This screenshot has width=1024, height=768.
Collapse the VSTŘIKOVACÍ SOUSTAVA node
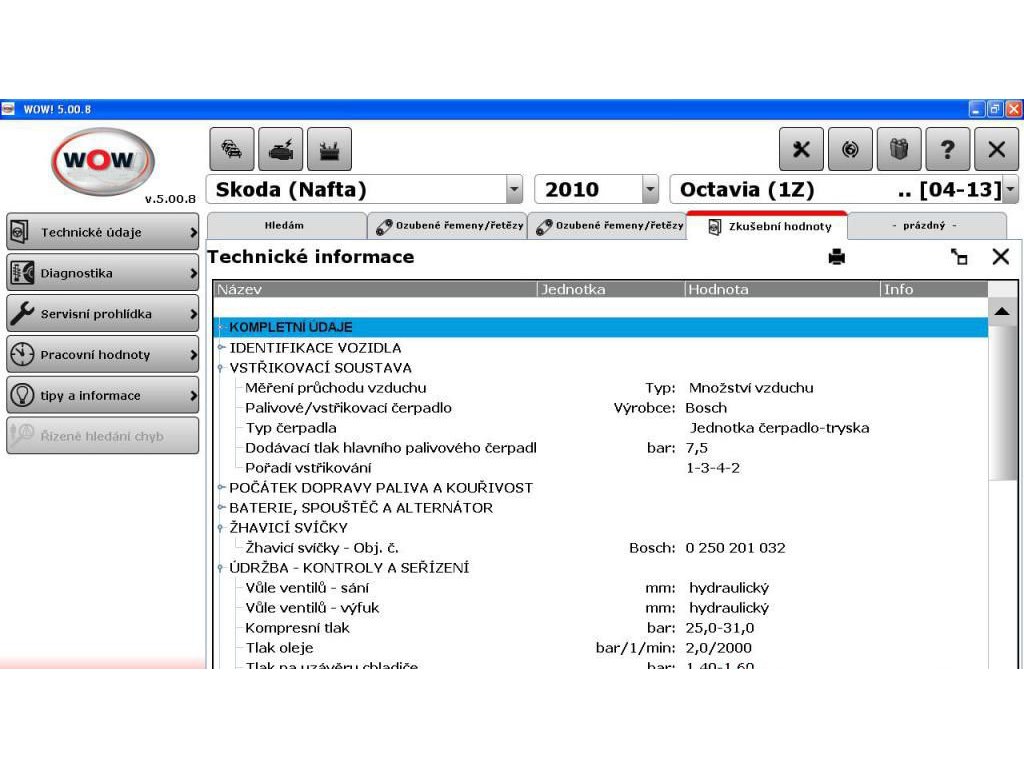[221, 368]
